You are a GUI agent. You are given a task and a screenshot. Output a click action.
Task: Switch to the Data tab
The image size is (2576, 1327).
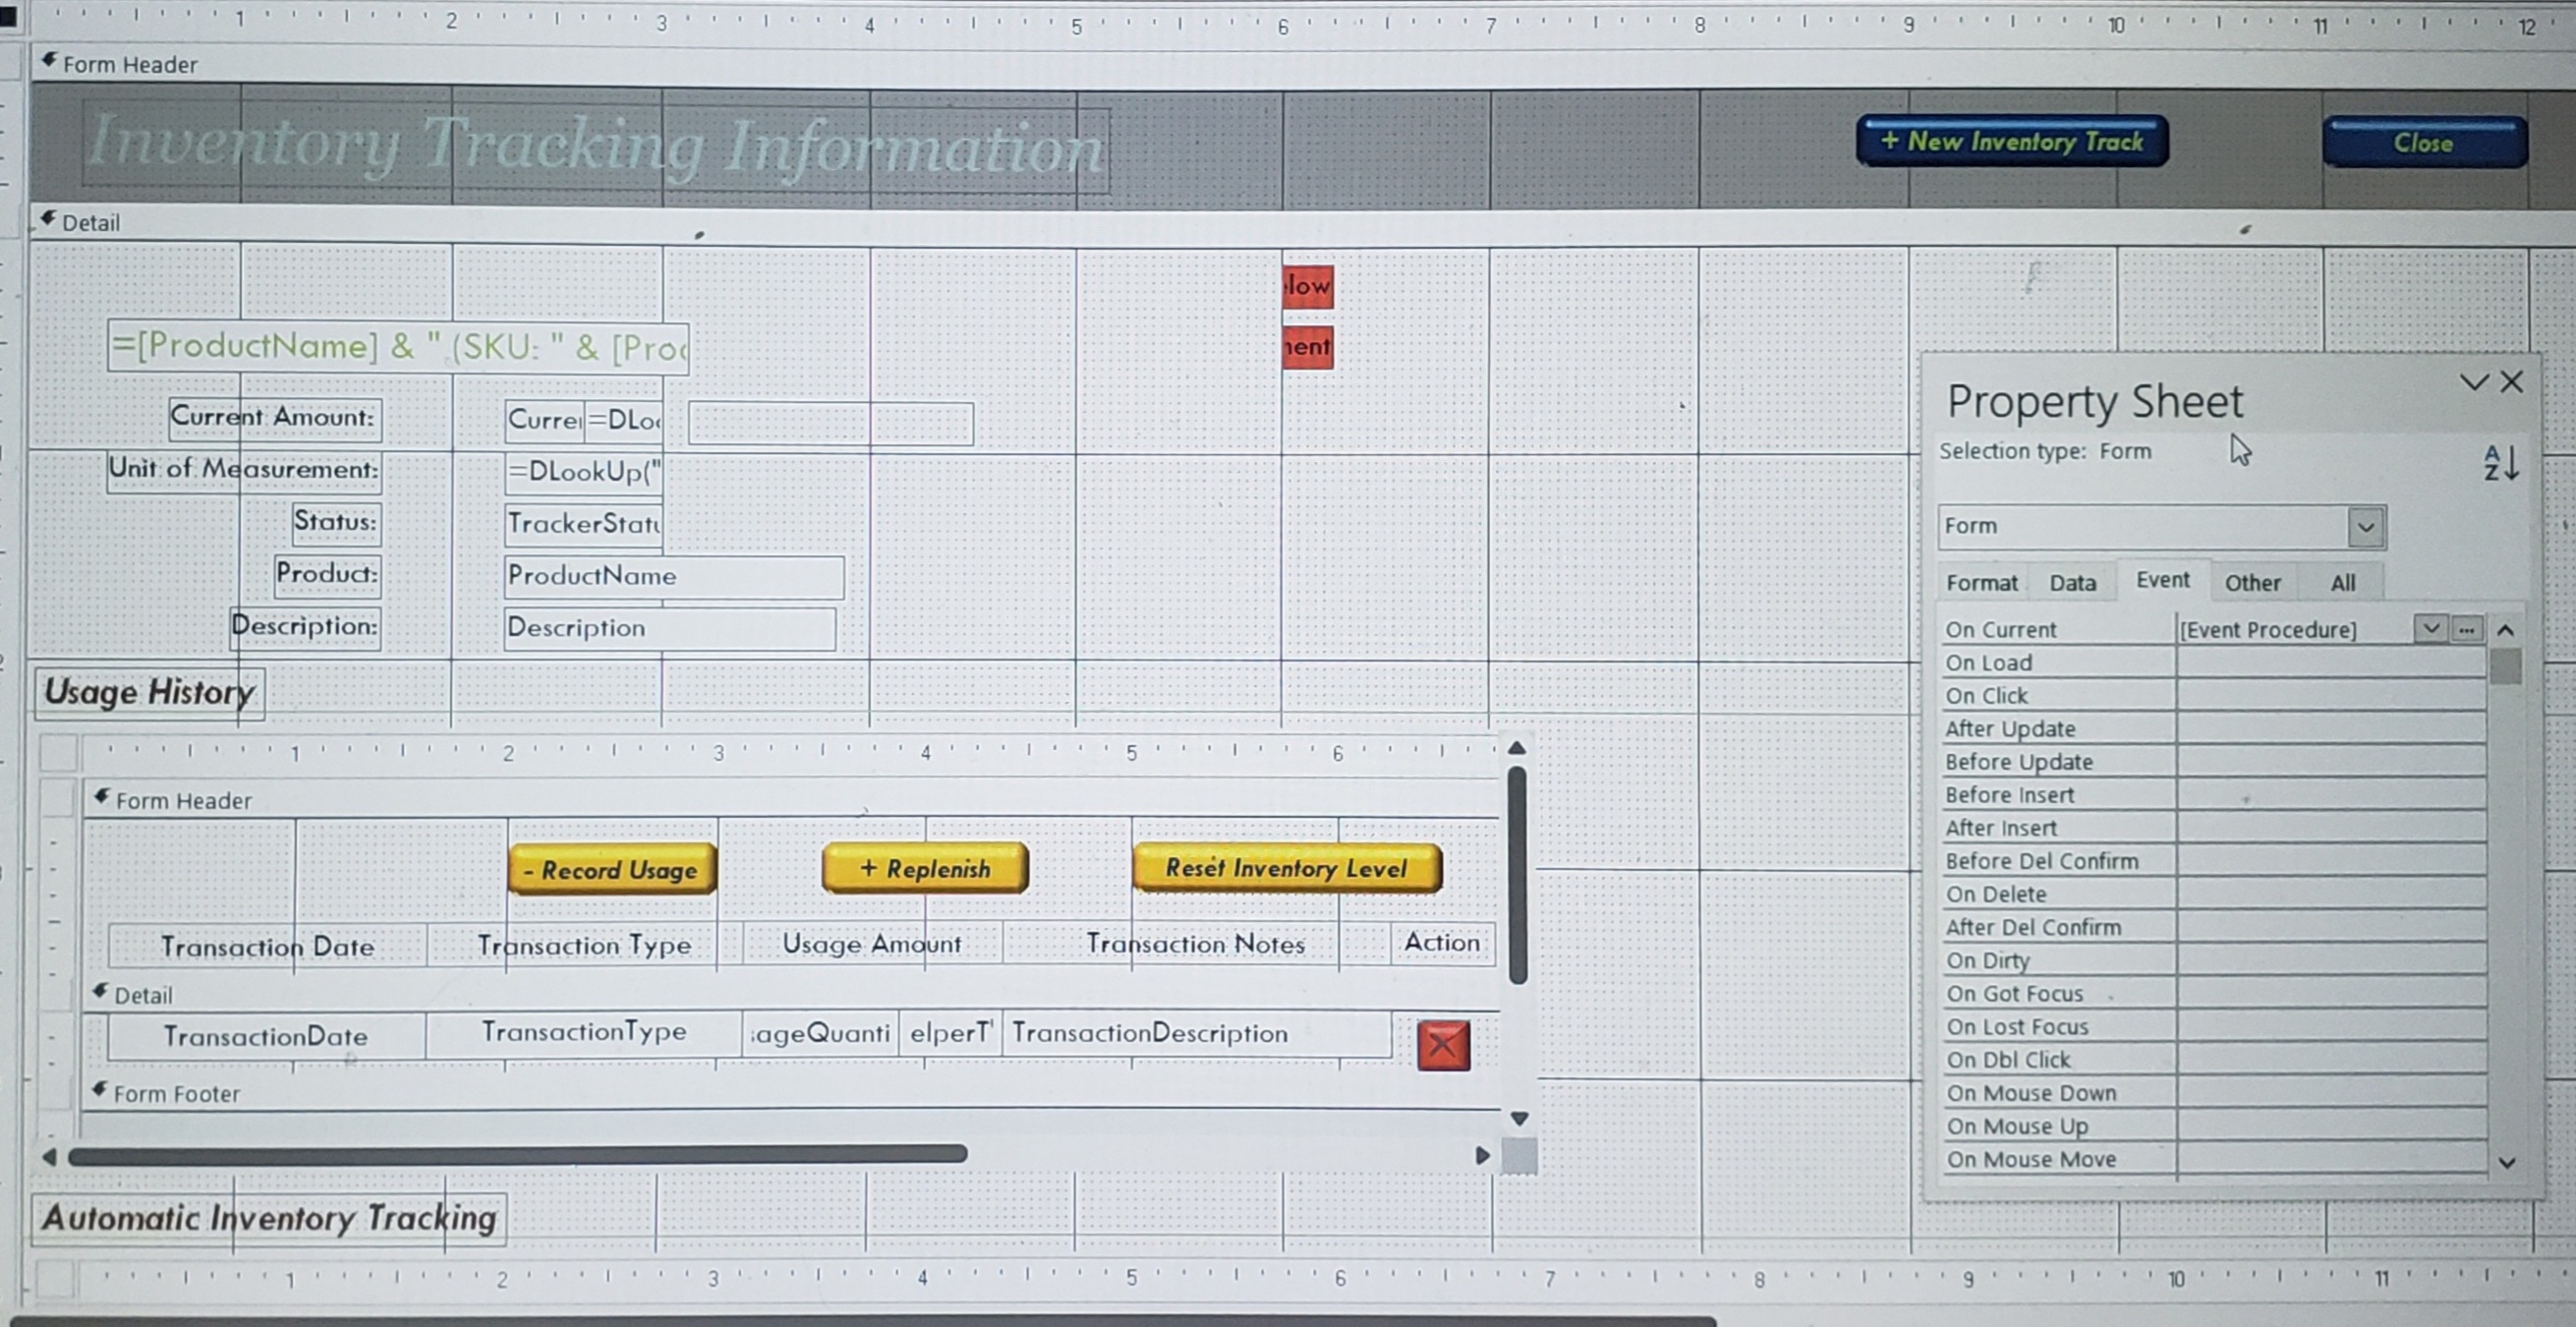click(x=2072, y=583)
